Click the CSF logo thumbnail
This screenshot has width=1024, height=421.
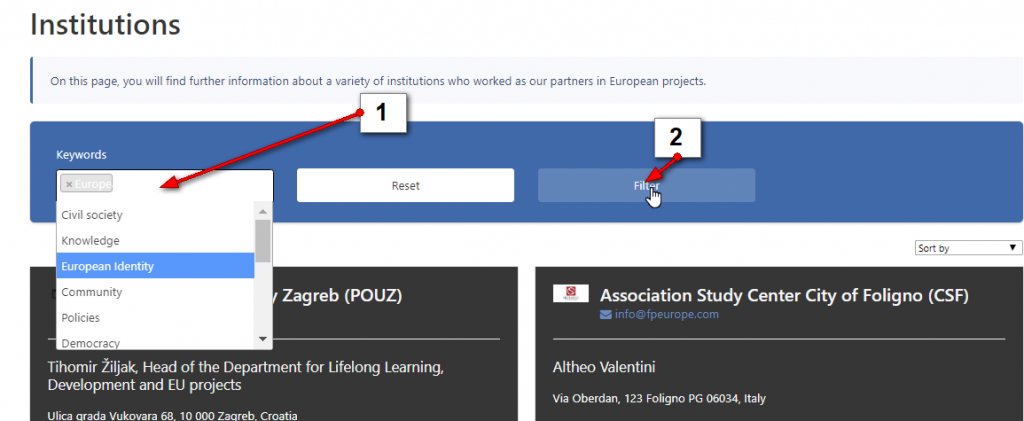pos(571,293)
